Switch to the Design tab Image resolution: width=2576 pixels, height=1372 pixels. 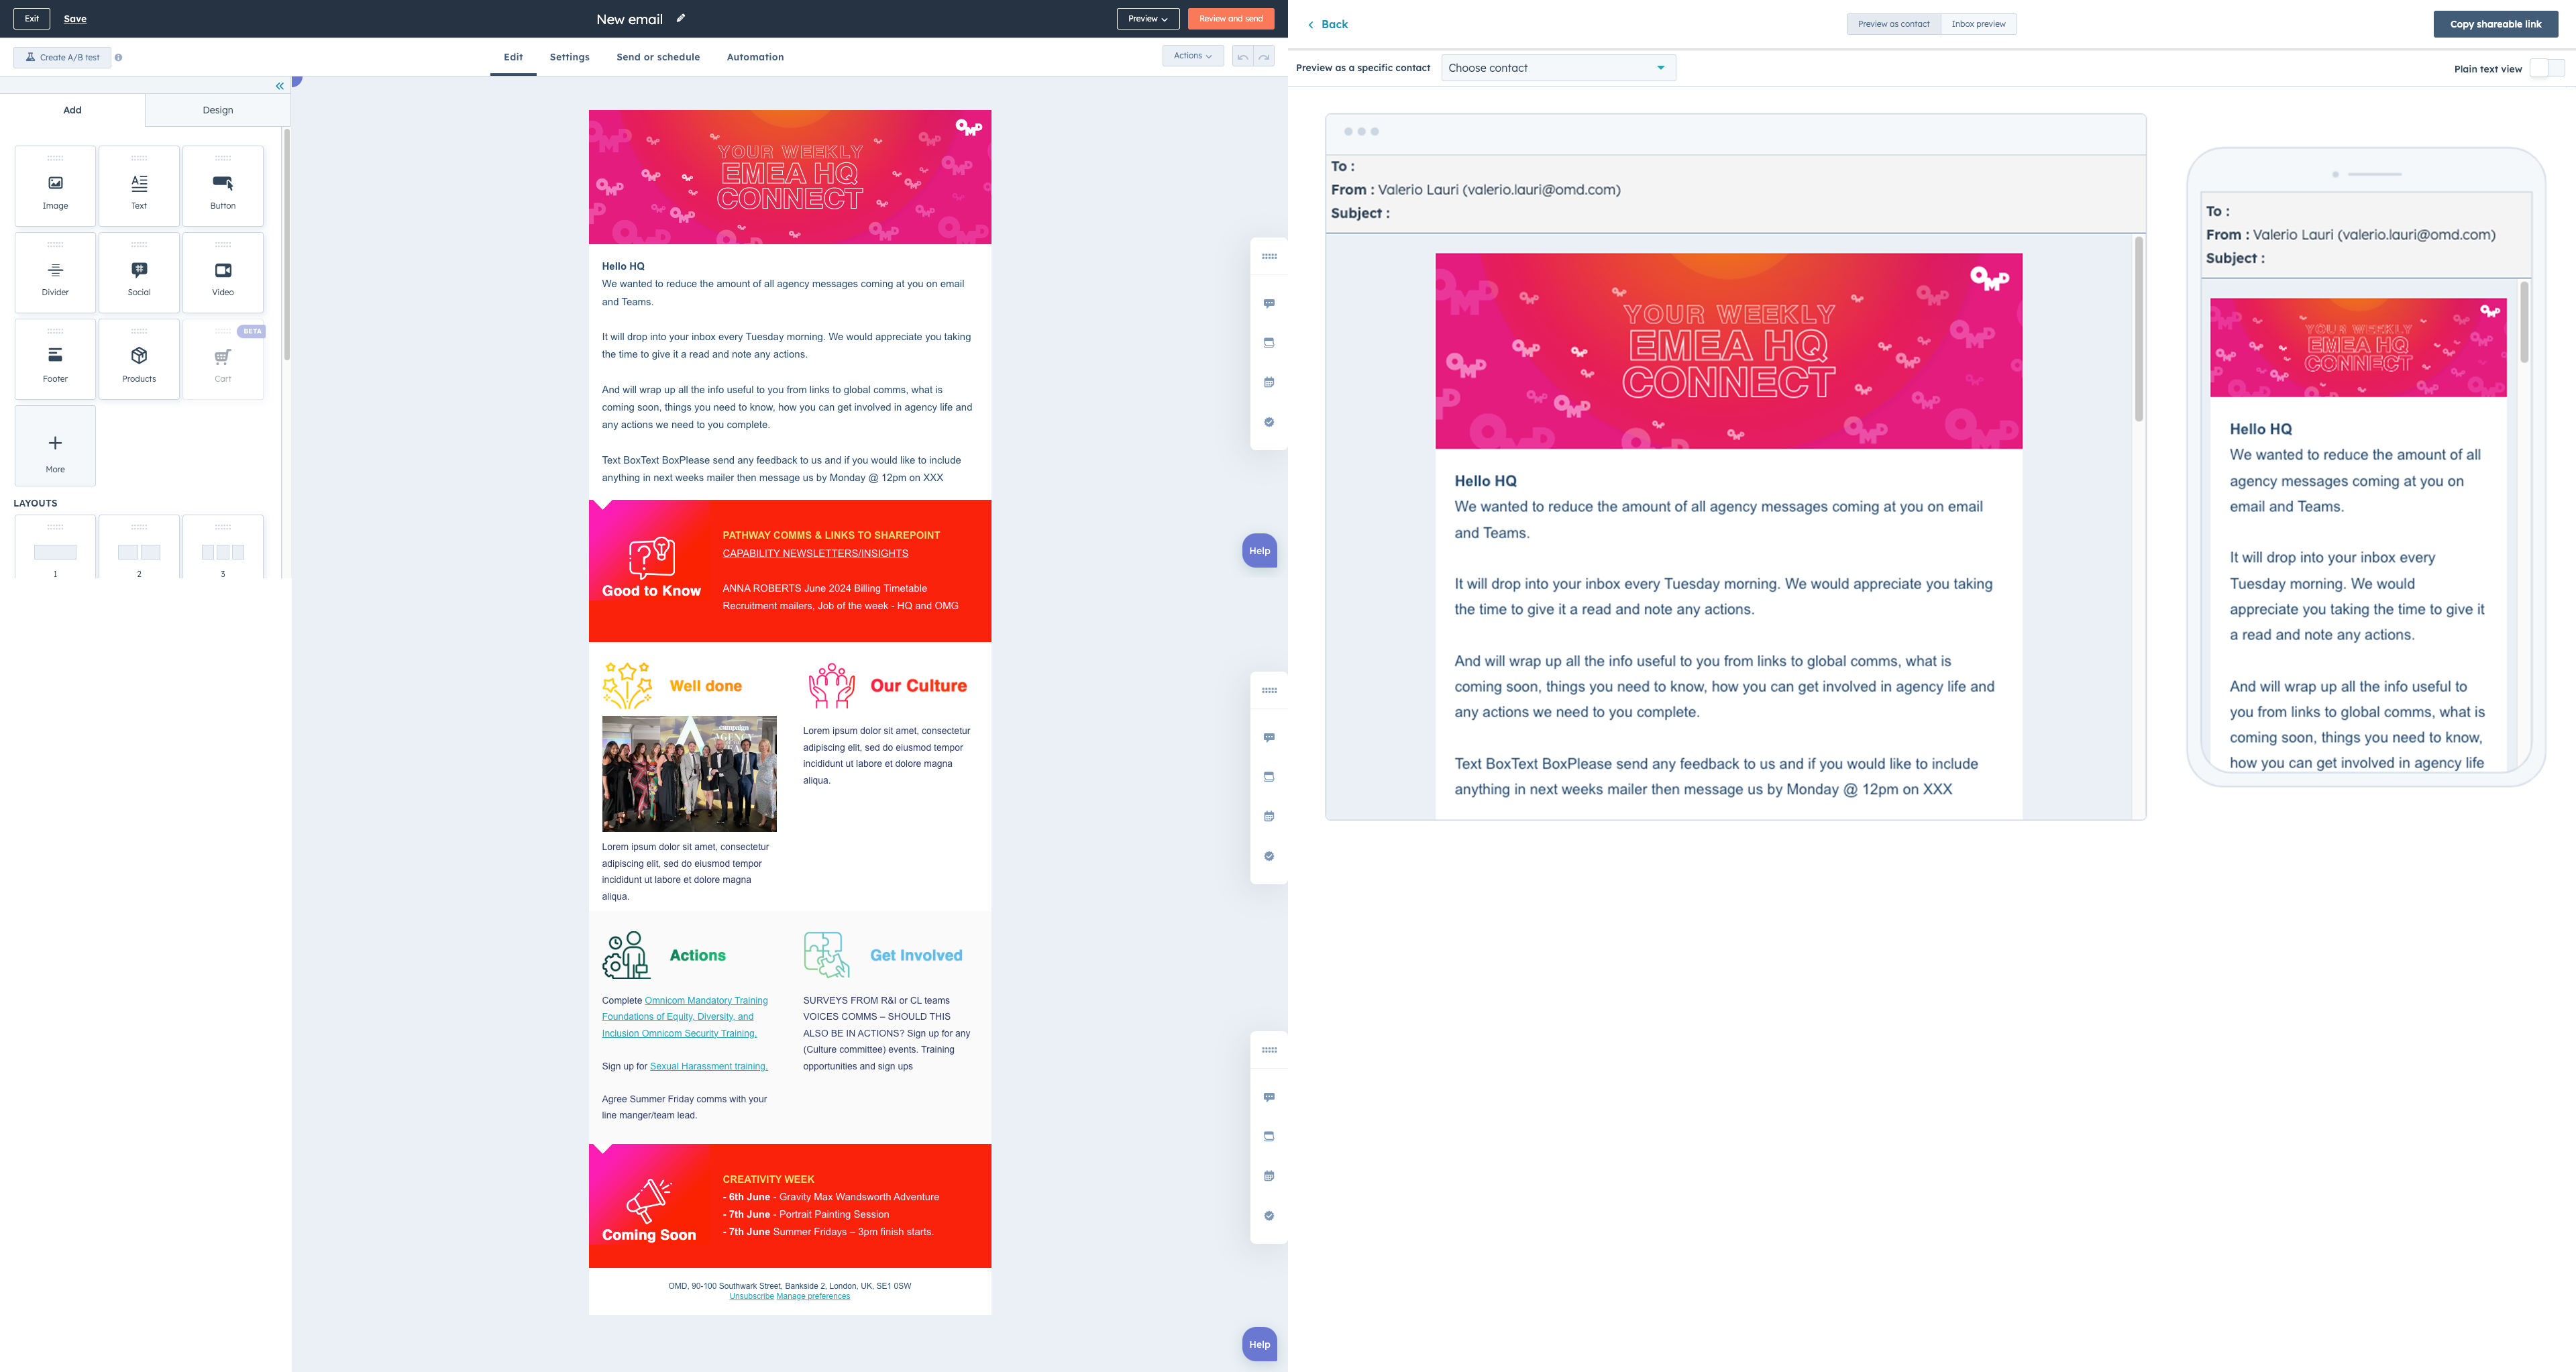(217, 110)
